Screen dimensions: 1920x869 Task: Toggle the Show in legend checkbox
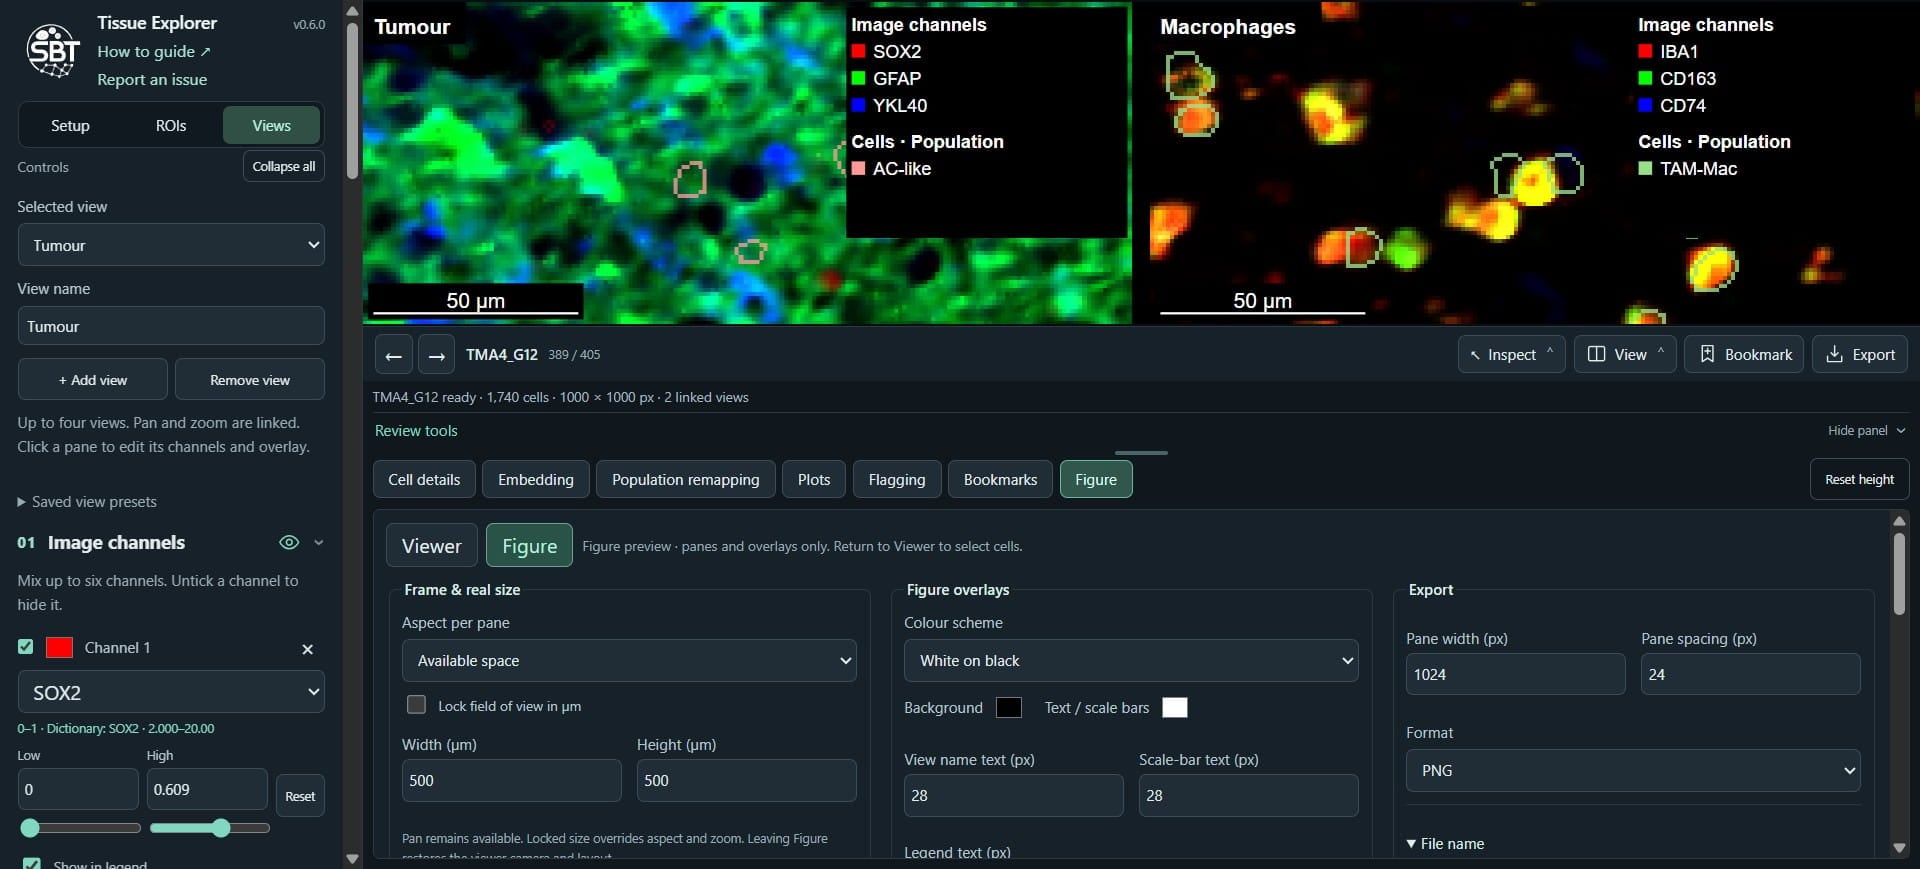pos(32,864)
